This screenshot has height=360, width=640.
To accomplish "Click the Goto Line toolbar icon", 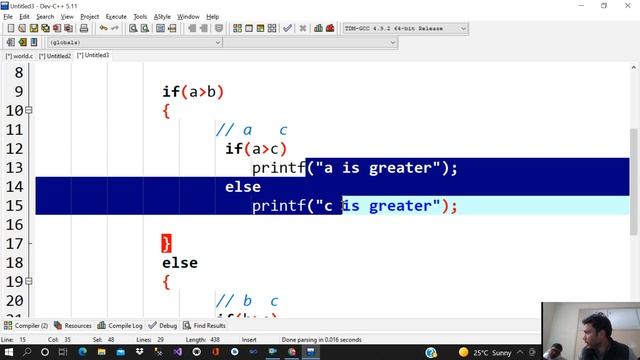I will click(172, 28).
